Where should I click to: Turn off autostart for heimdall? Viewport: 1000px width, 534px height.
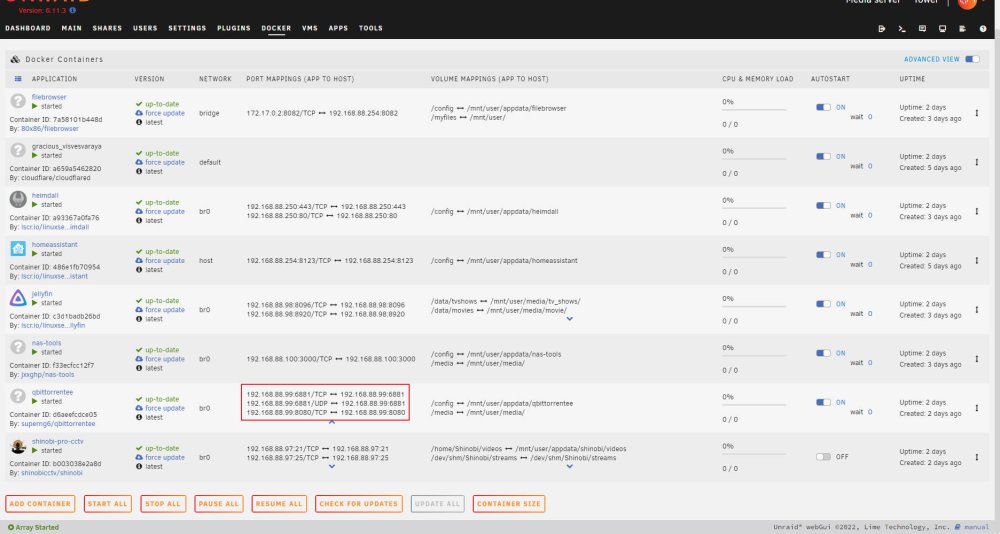[x=823, y=205]
